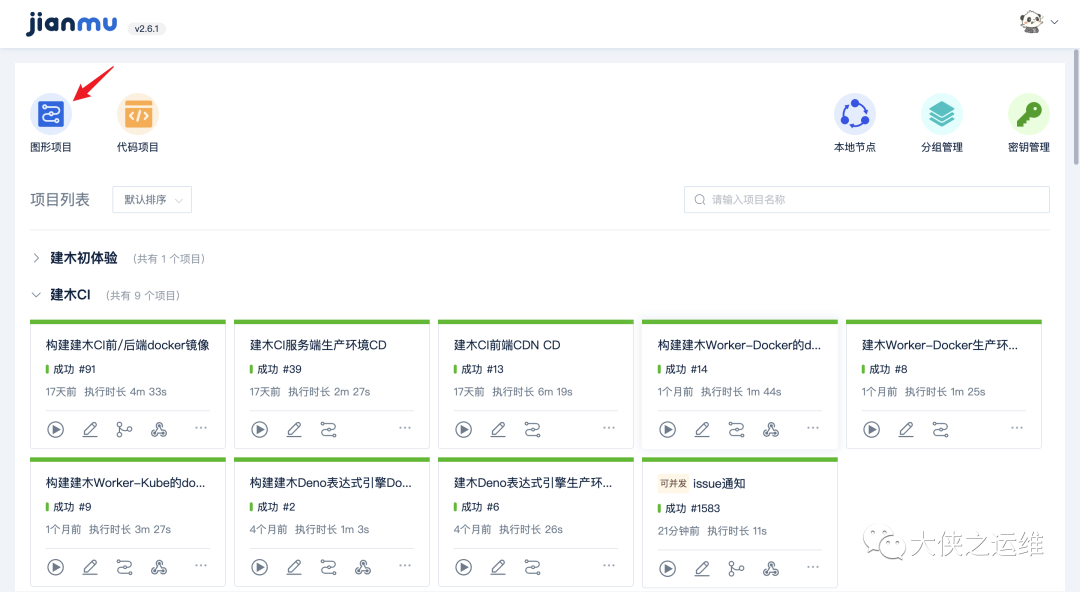Open webhook icon on 构建建木Deno表达式引擎Do...

click(363, 567)
